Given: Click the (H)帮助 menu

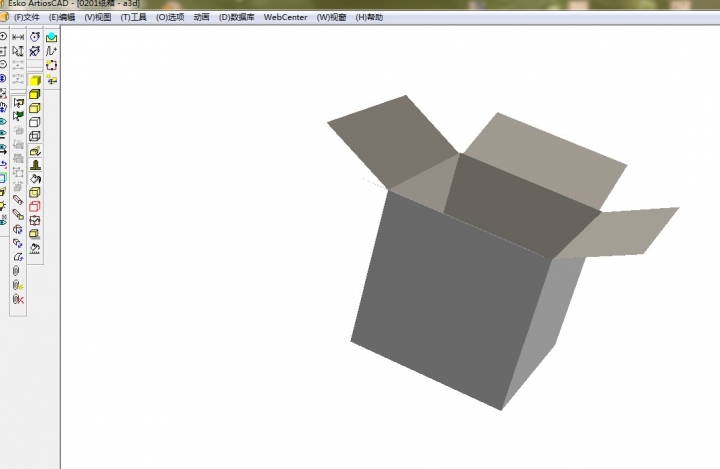Looking at the screenshot, I should 371,17.
